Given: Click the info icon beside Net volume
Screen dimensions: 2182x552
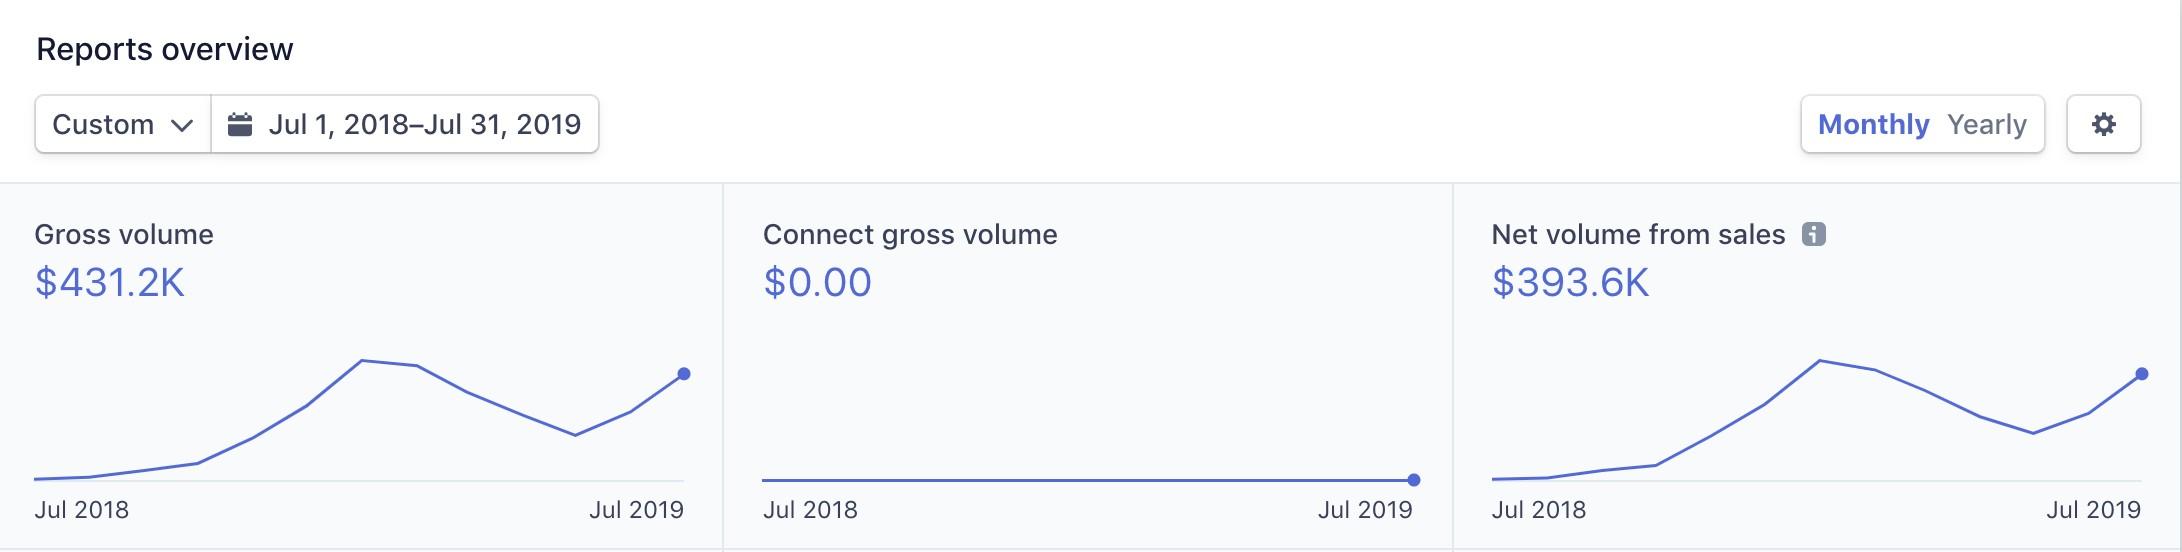Looking at the screenshot, I should click(1813, 235).
